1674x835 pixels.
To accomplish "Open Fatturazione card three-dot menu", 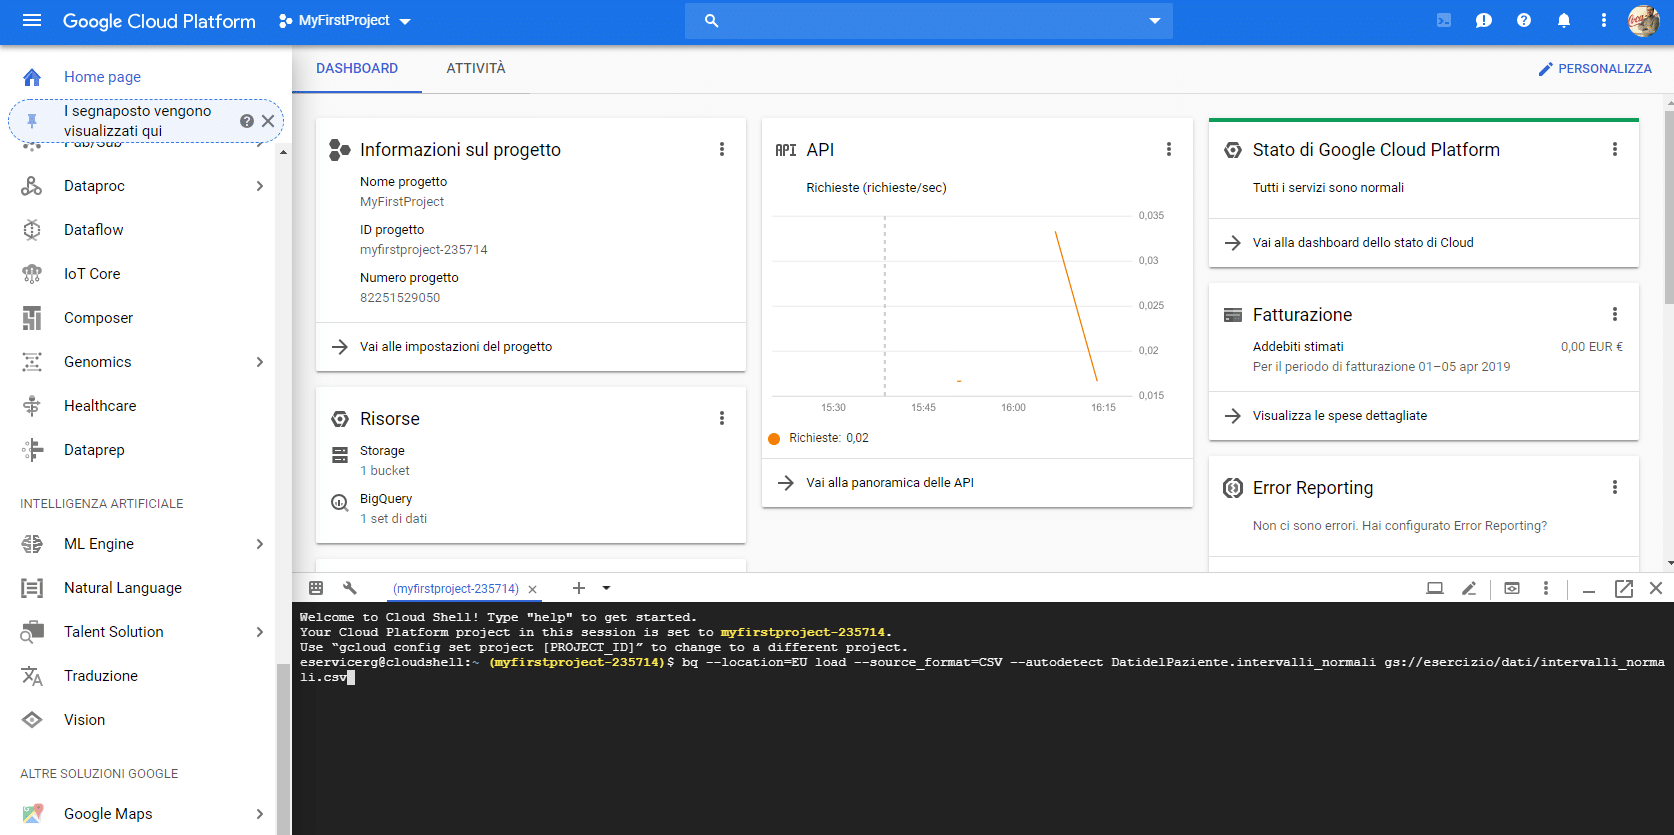I will 1615,314.
